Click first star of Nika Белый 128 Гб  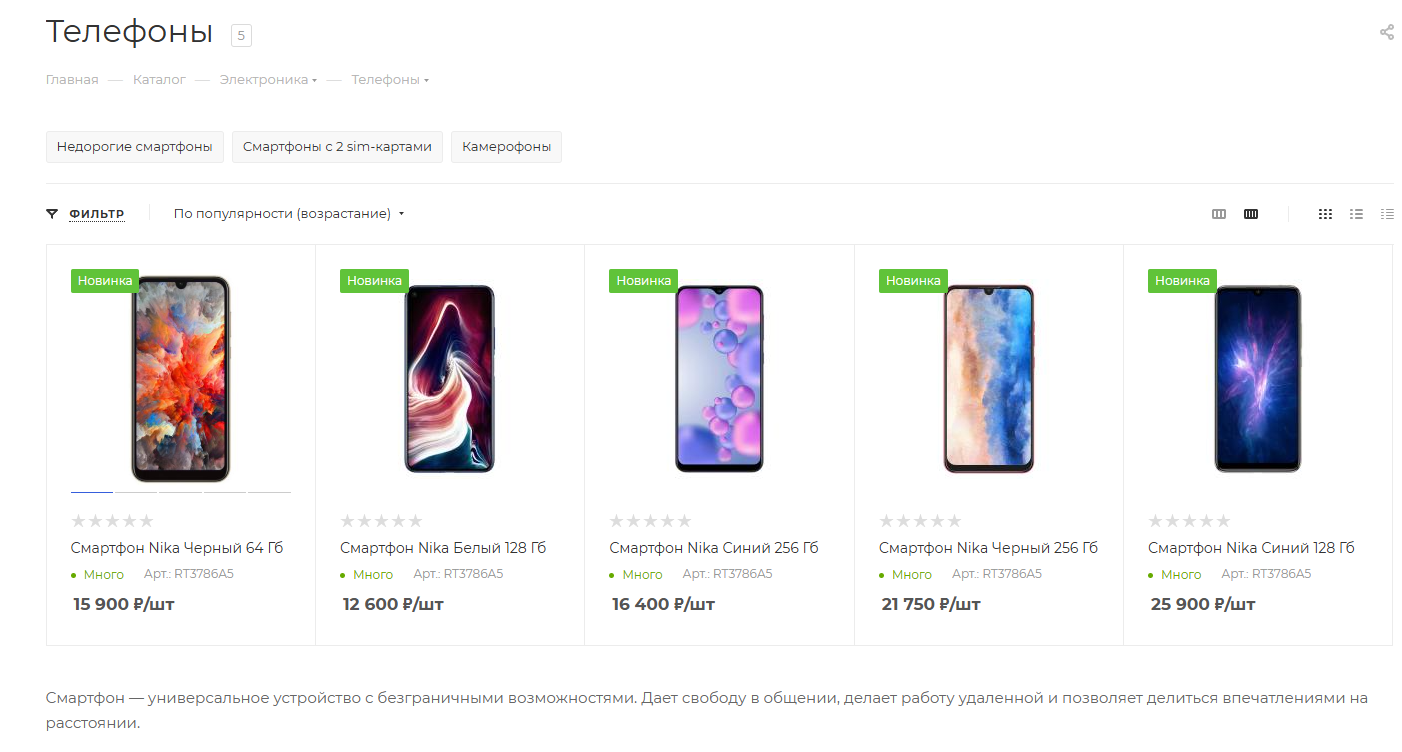coord(348,521)
